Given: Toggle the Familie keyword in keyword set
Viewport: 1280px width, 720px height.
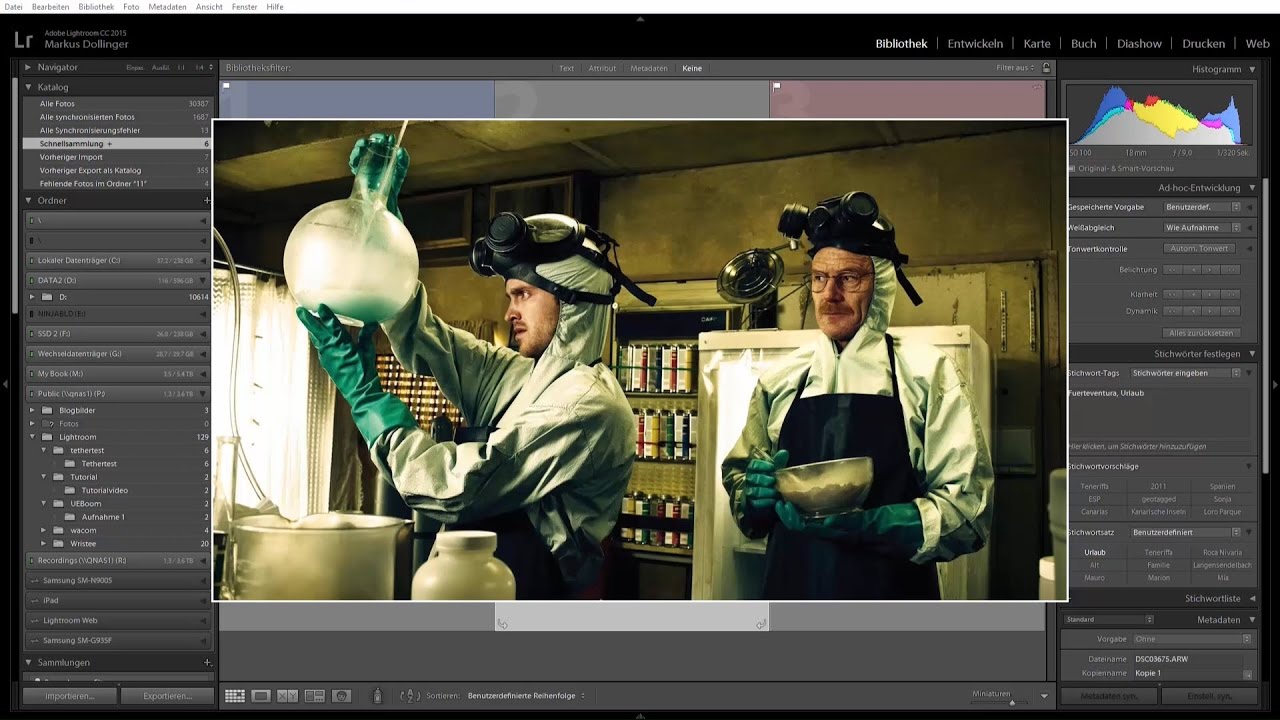Looking at the screenshot, I should 1158,565.
